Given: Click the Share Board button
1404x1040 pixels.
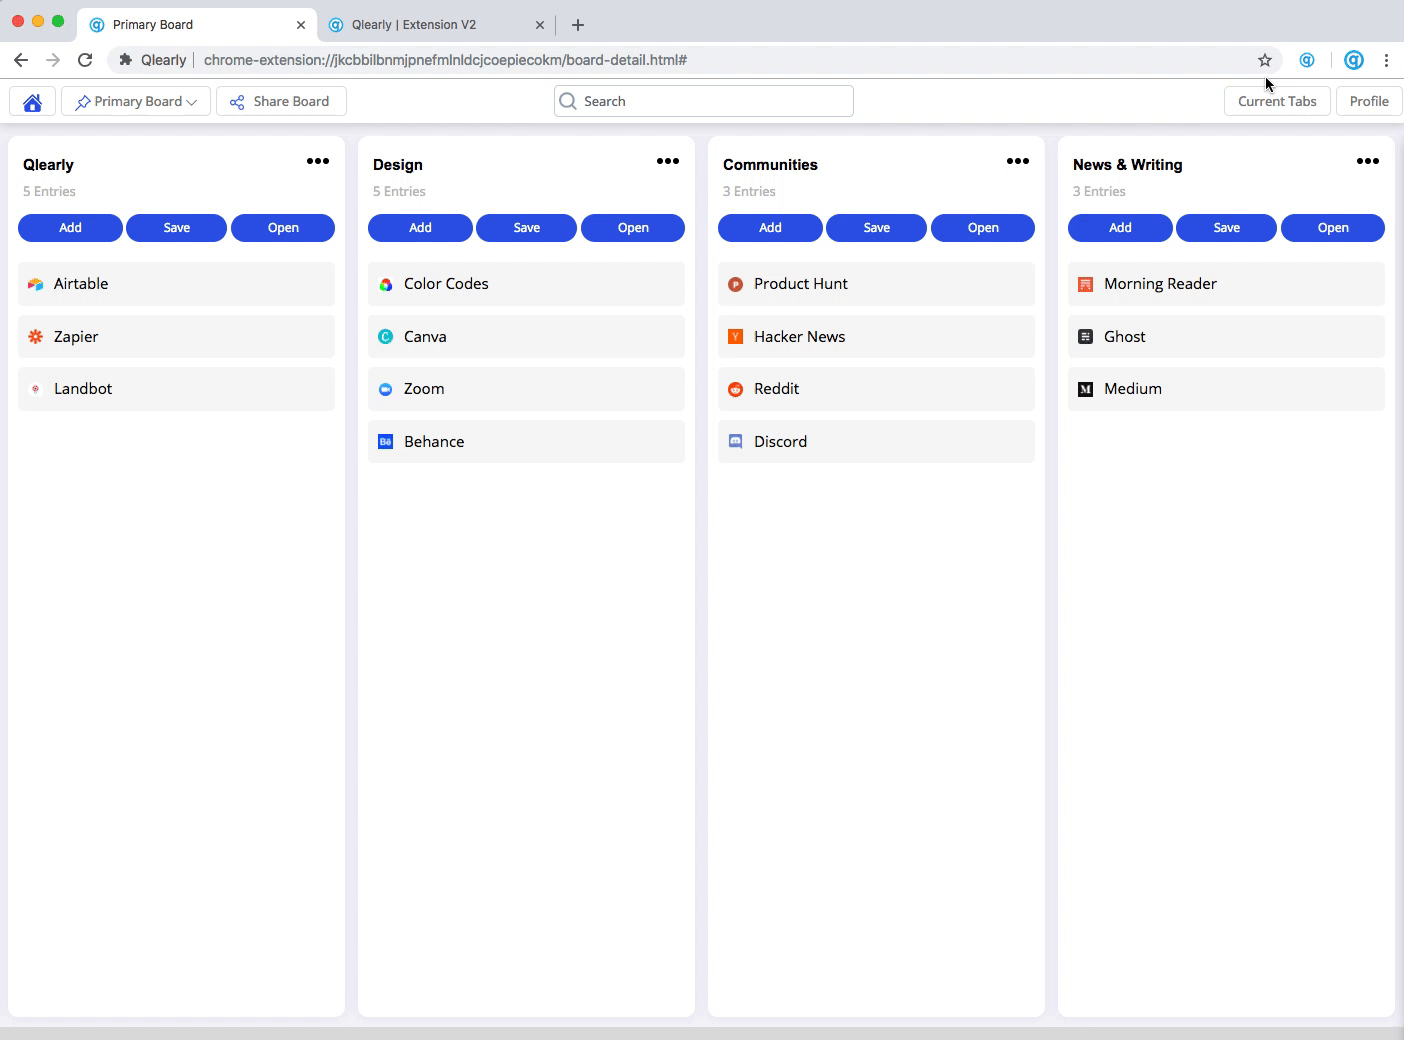Looking at the screenshot, I should (281, 101).
